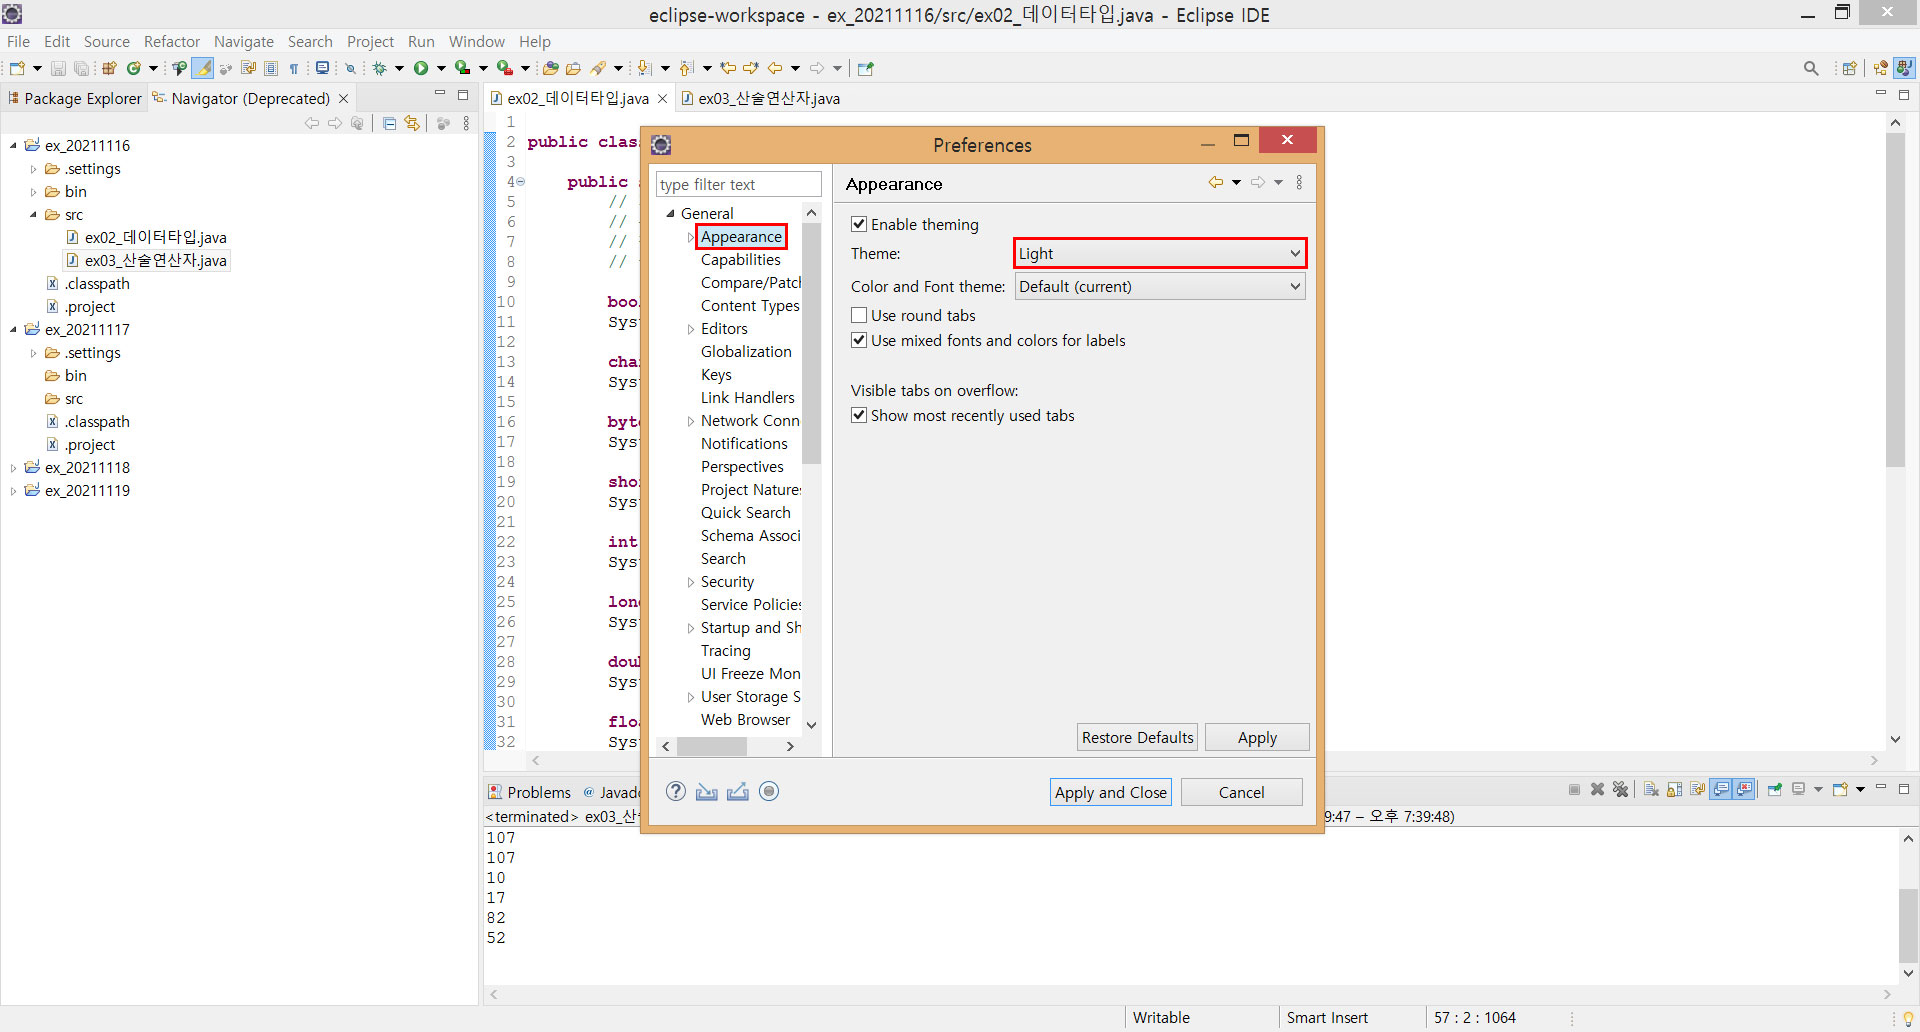This screenshot has width=1920, height=1032.
Task: Collapse the ex_20211116 project tree
Action: coord(13,146)
